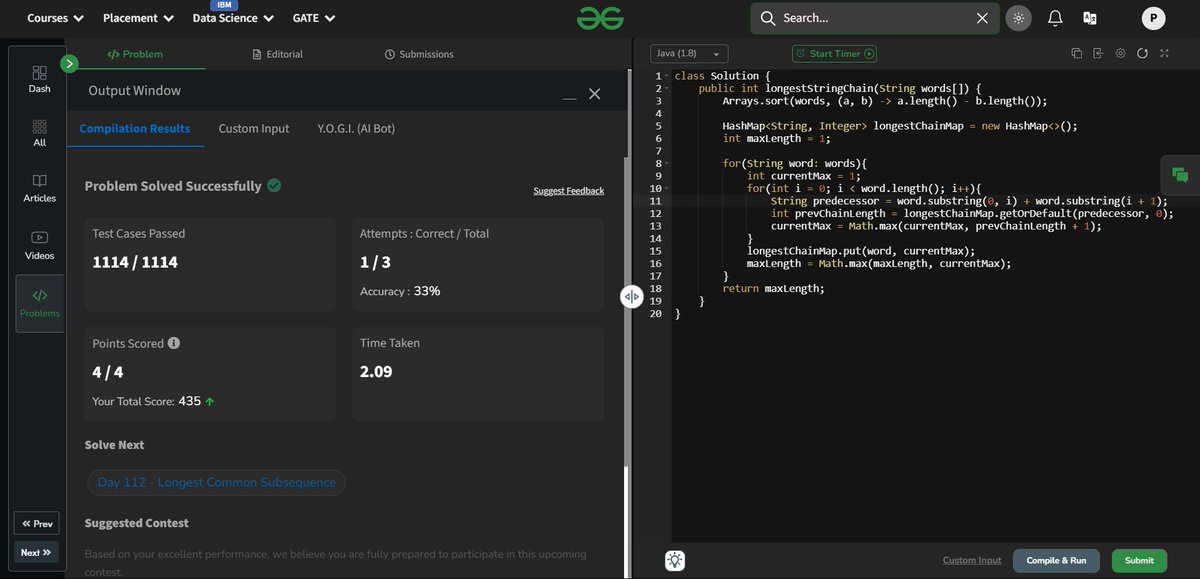Image resolution: width=1200 pixels, height=579 pixels.
Task: Open Problems in the left sidebar
Action: 39,303
